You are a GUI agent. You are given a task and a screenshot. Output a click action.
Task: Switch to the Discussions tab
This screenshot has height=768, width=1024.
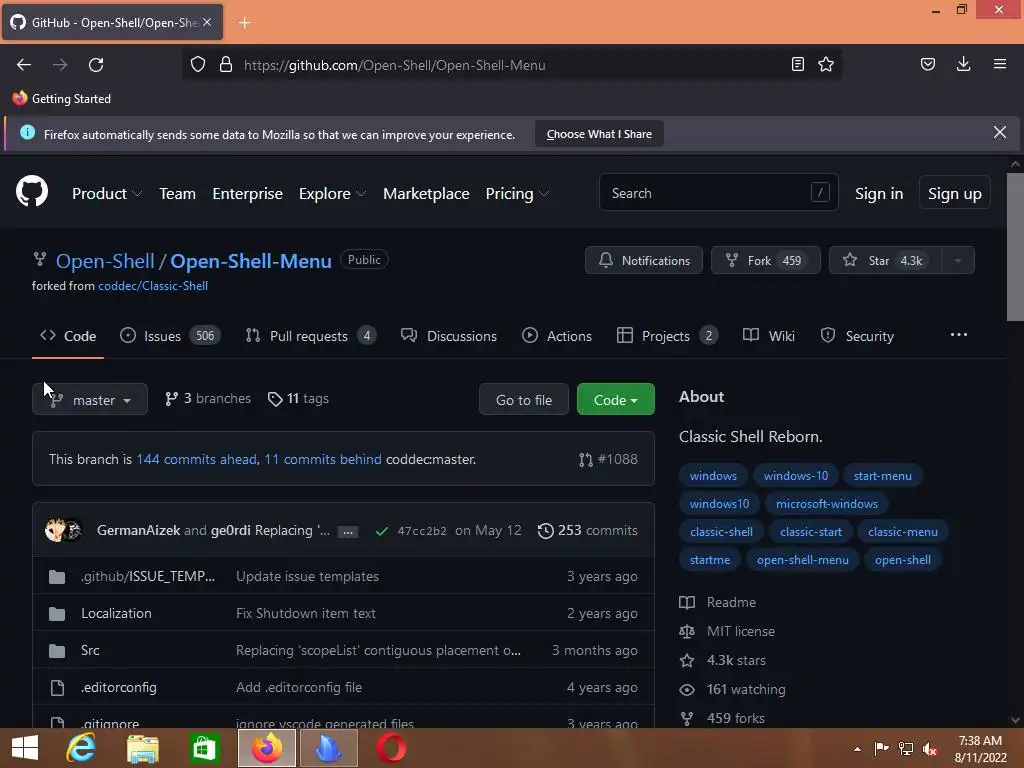pos(449,336)
